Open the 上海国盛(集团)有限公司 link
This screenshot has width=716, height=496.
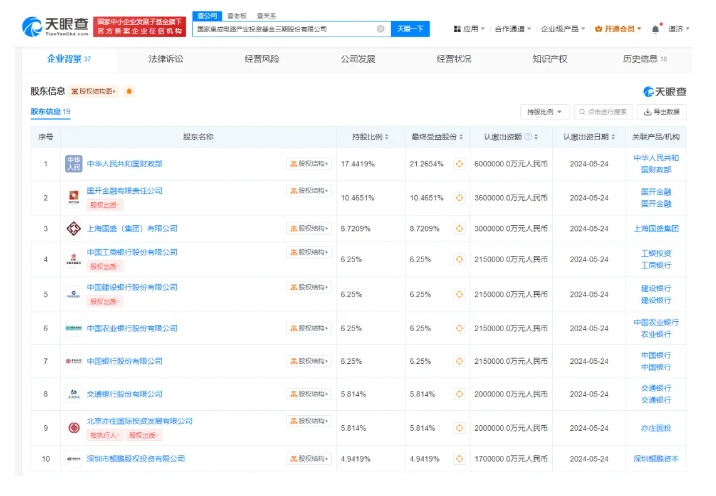point(132,228)
